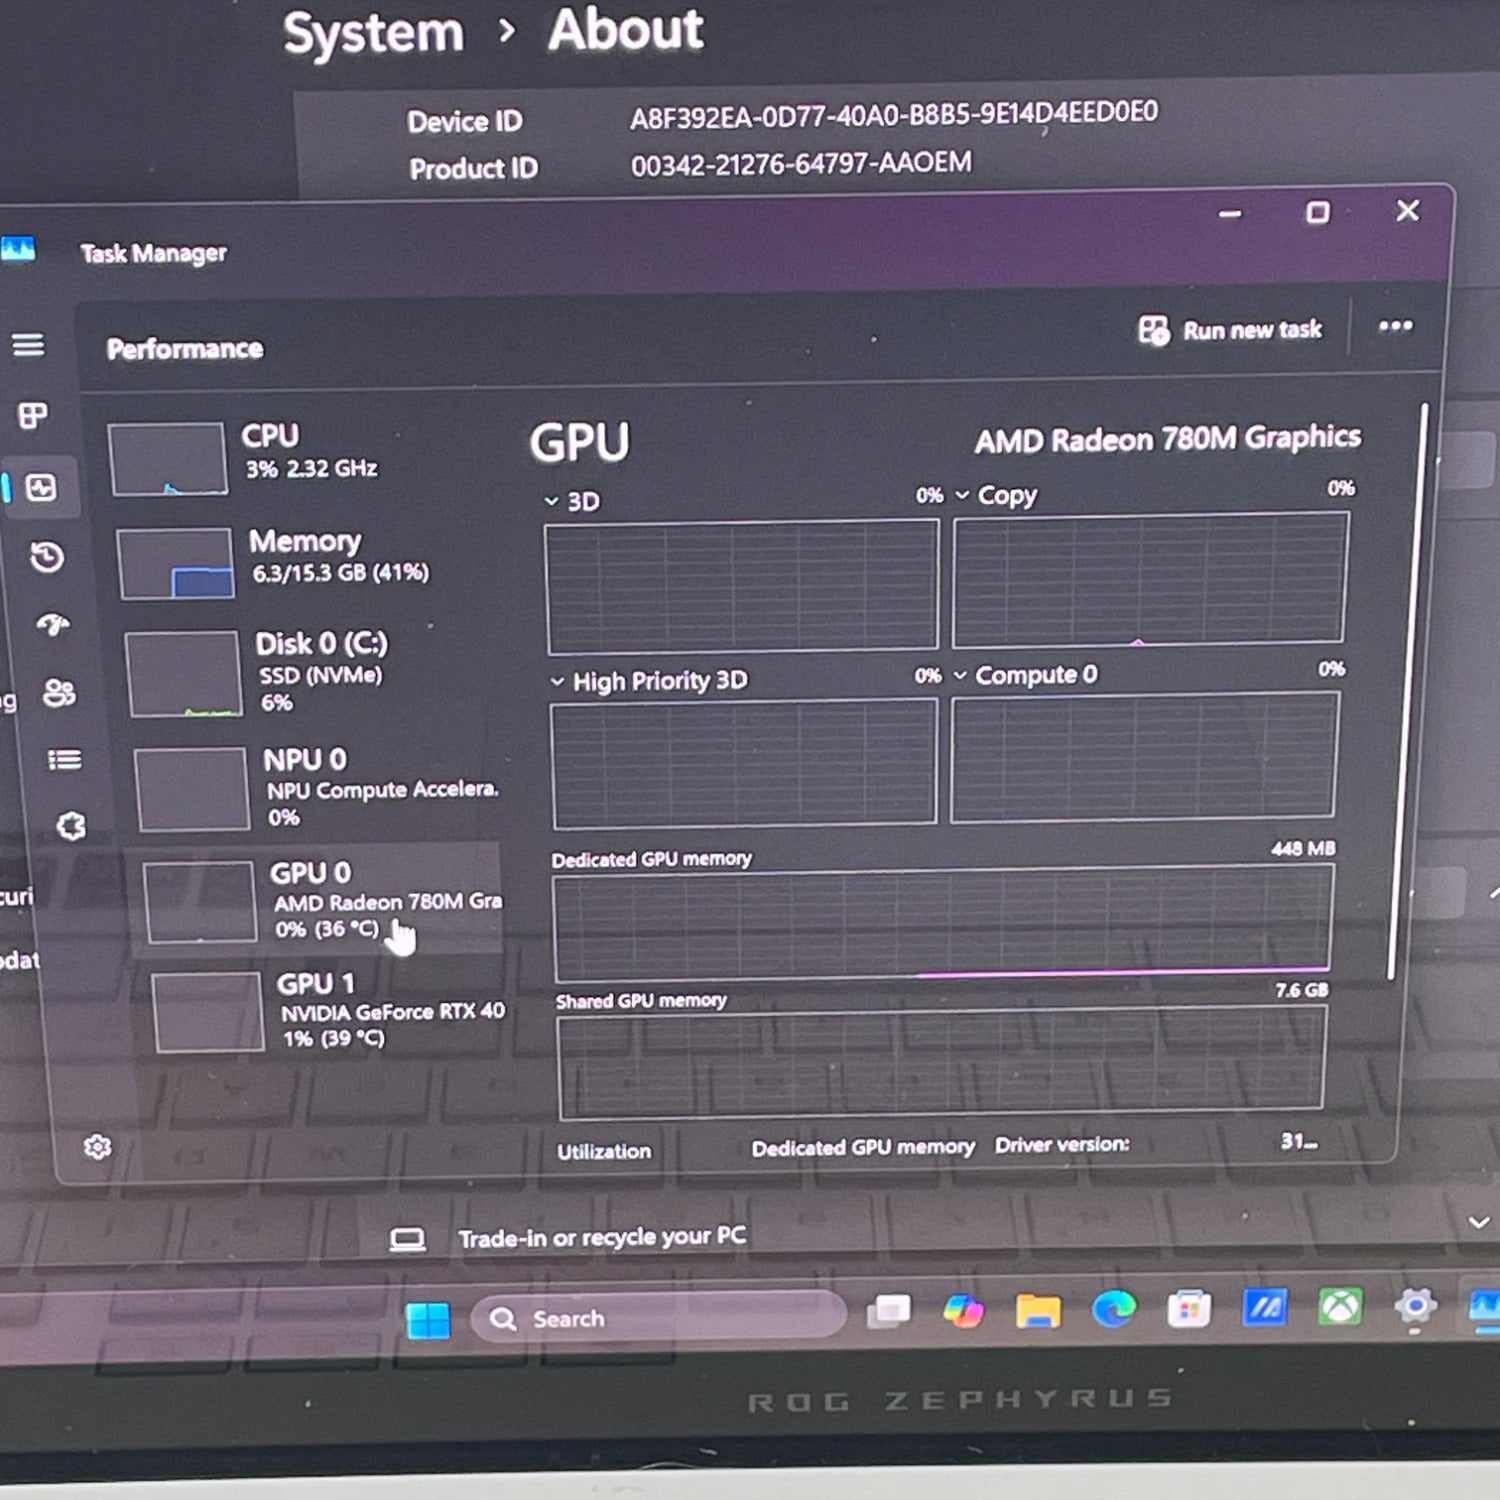This screenshot has width=1500, height=1500.
Task: Open the Xbox app from taskbar
Action: [1340, 1306]
